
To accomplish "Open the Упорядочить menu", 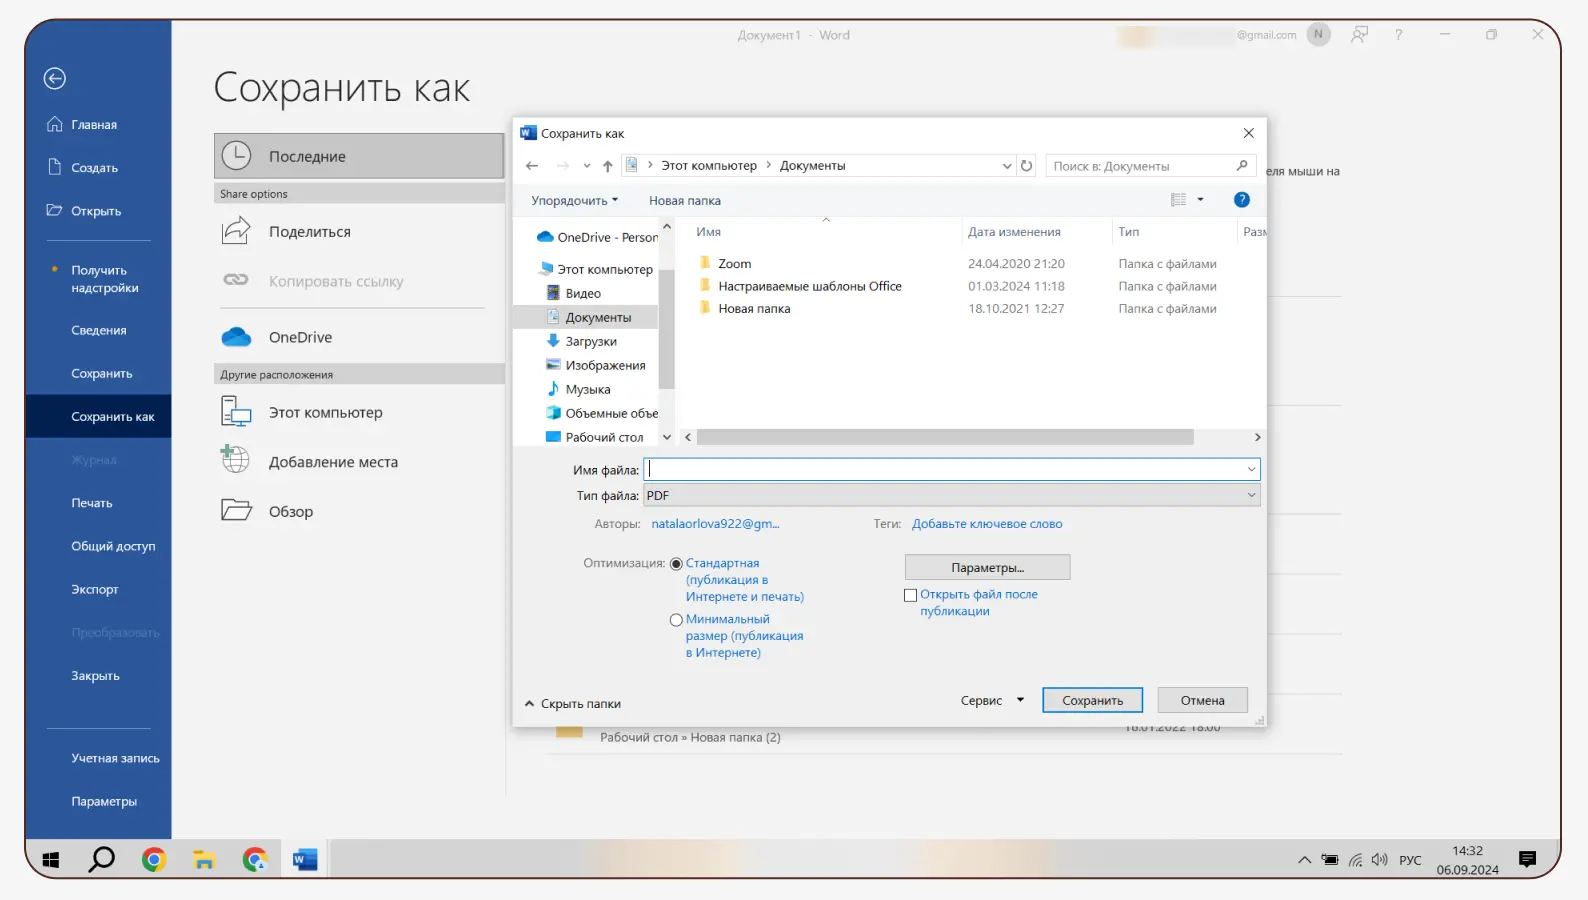I will pyautogui.click(x=574, y=200).
